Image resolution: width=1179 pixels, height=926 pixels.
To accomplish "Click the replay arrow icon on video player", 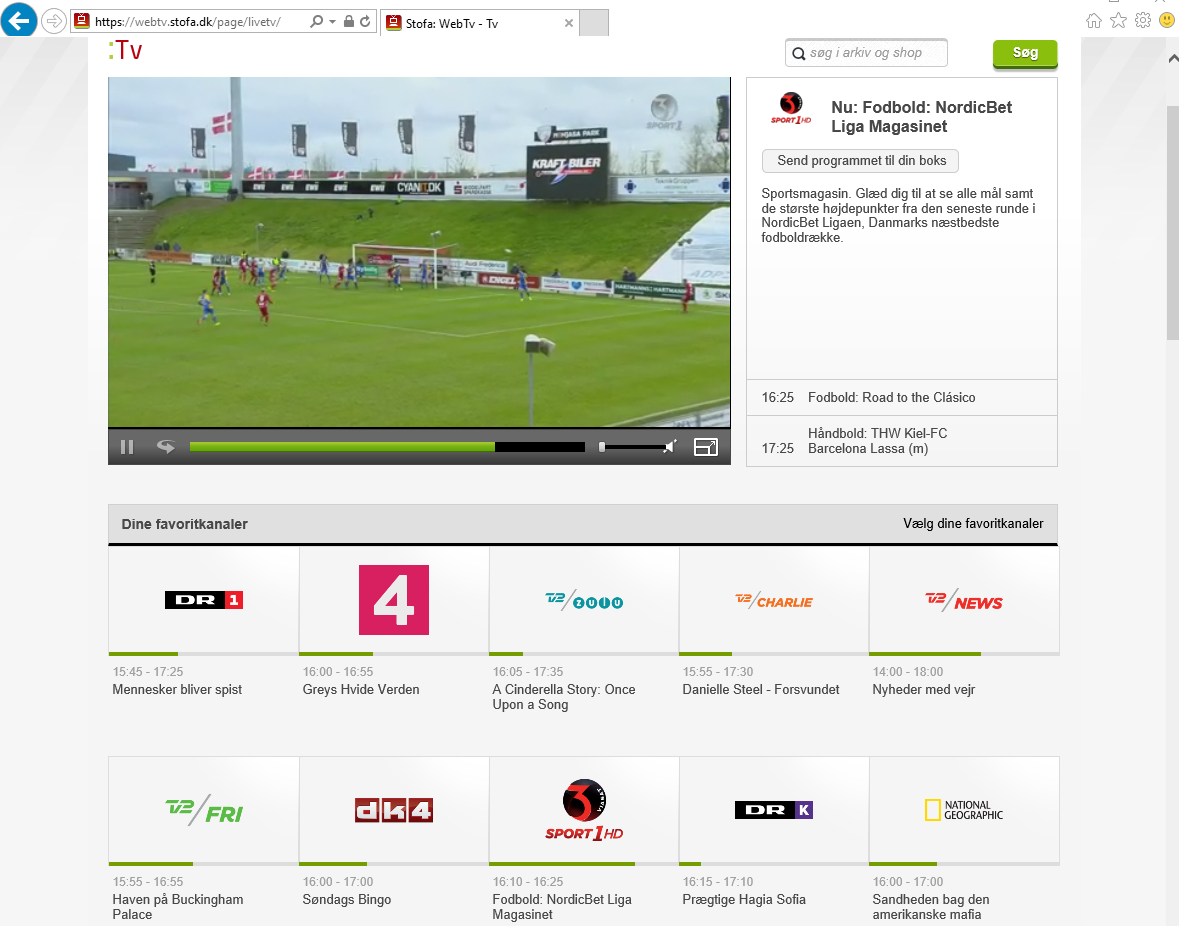I will tap(165, 446).
